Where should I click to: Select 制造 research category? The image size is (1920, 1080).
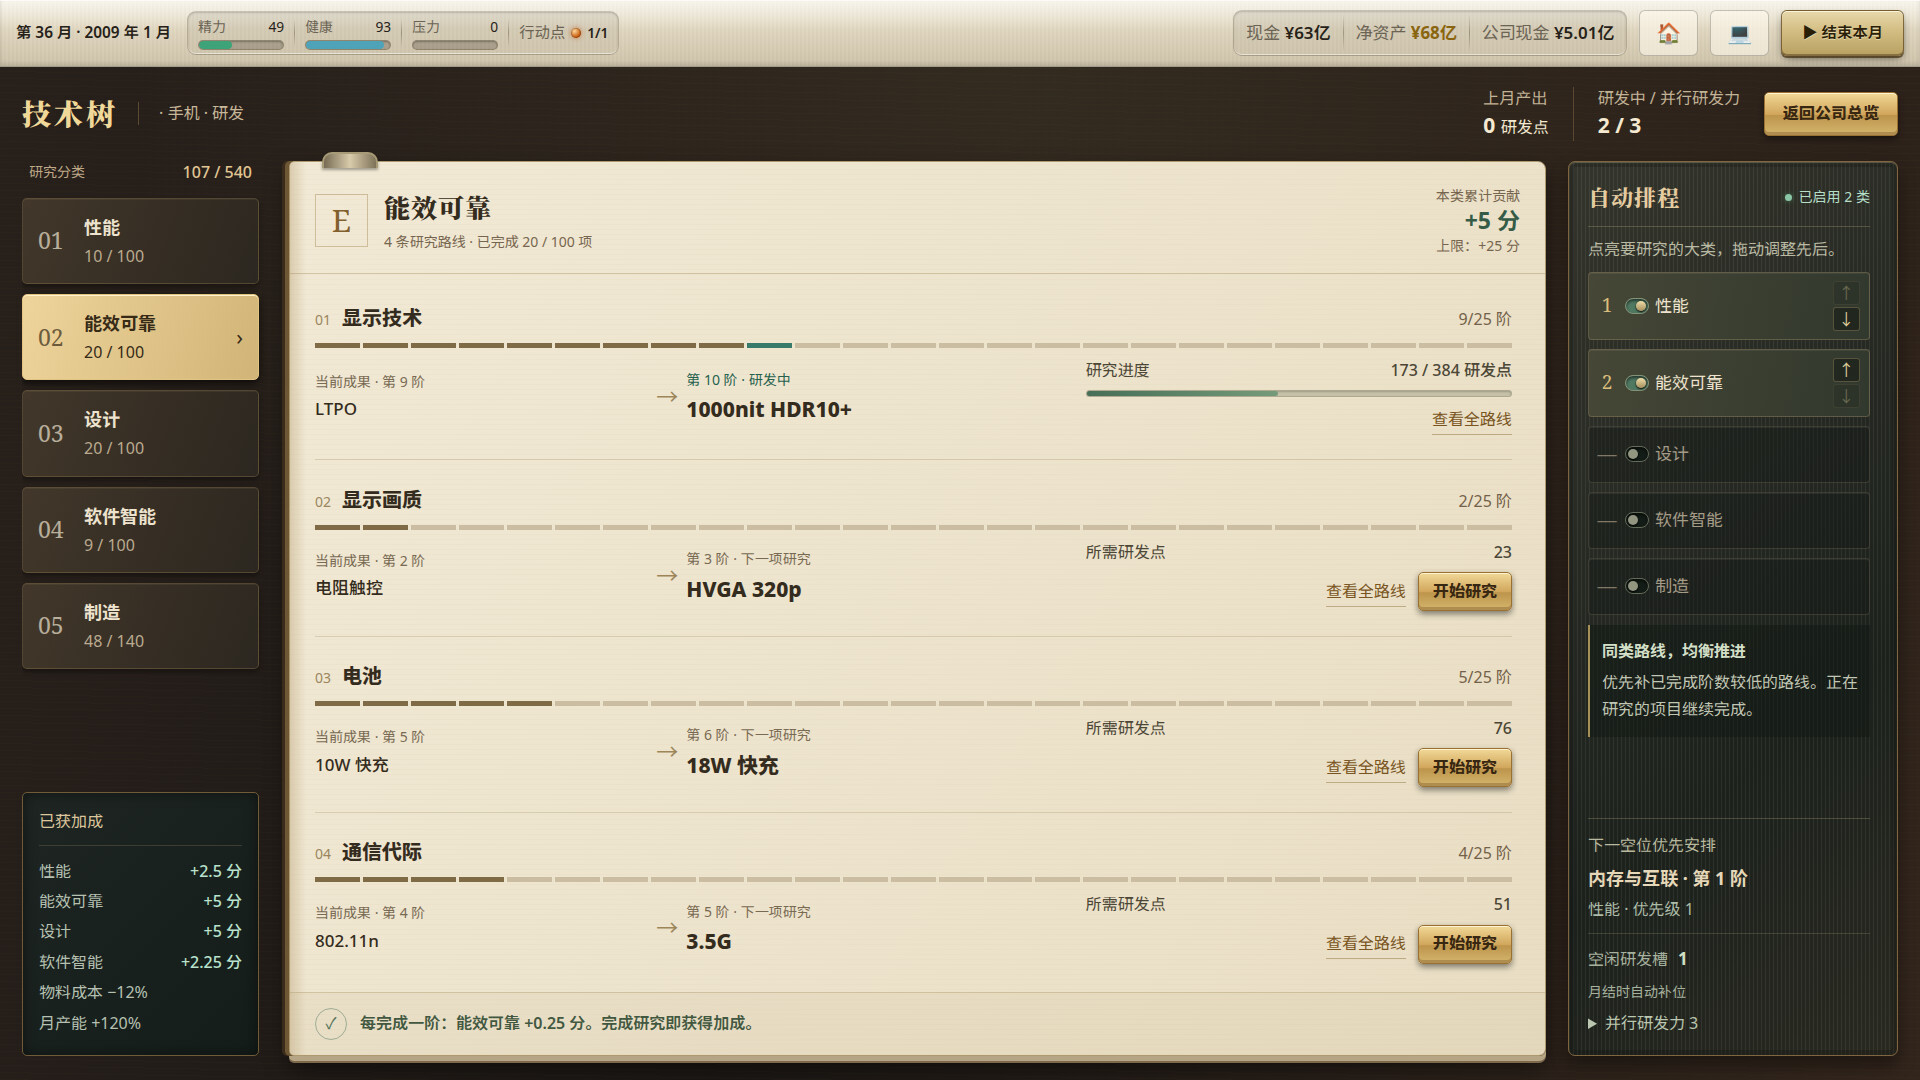pyautogui.click(x=140, y=626)
